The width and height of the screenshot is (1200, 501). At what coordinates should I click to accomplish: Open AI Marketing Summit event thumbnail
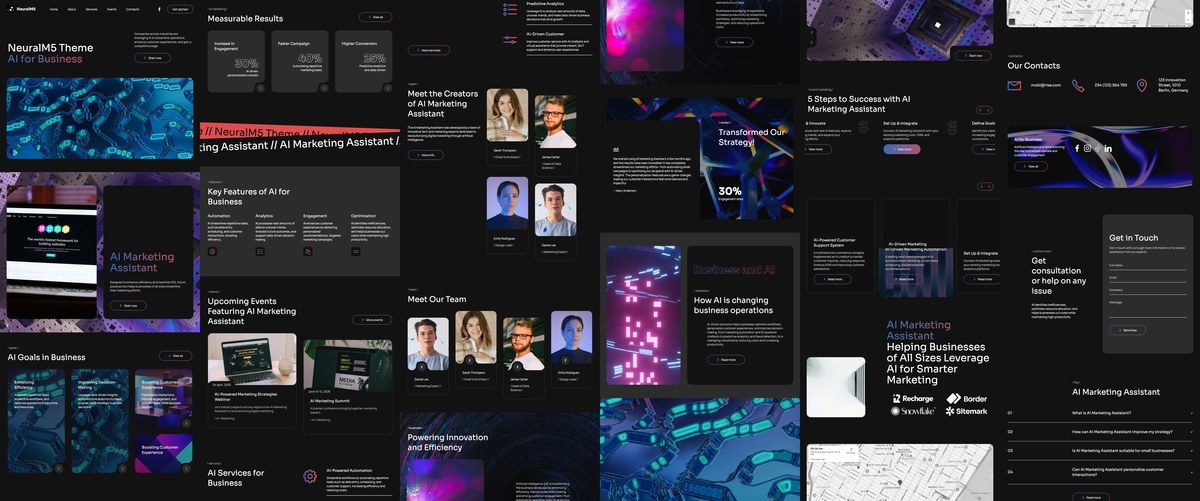coord(348,368)
